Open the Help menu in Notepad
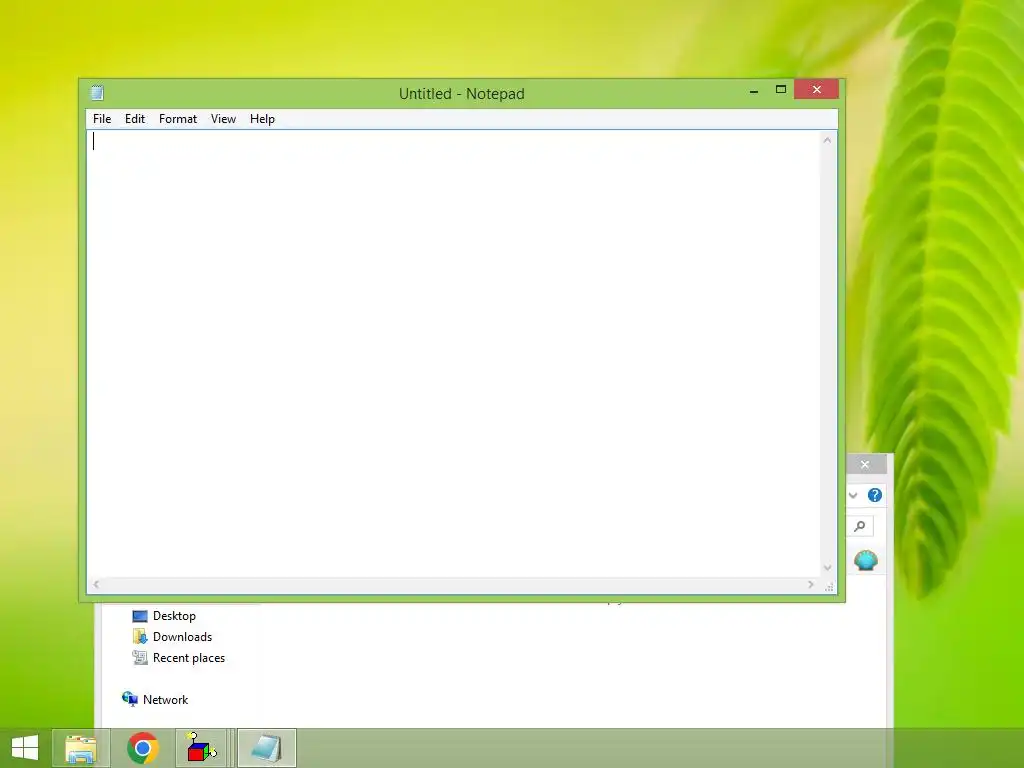 (262, 119)
